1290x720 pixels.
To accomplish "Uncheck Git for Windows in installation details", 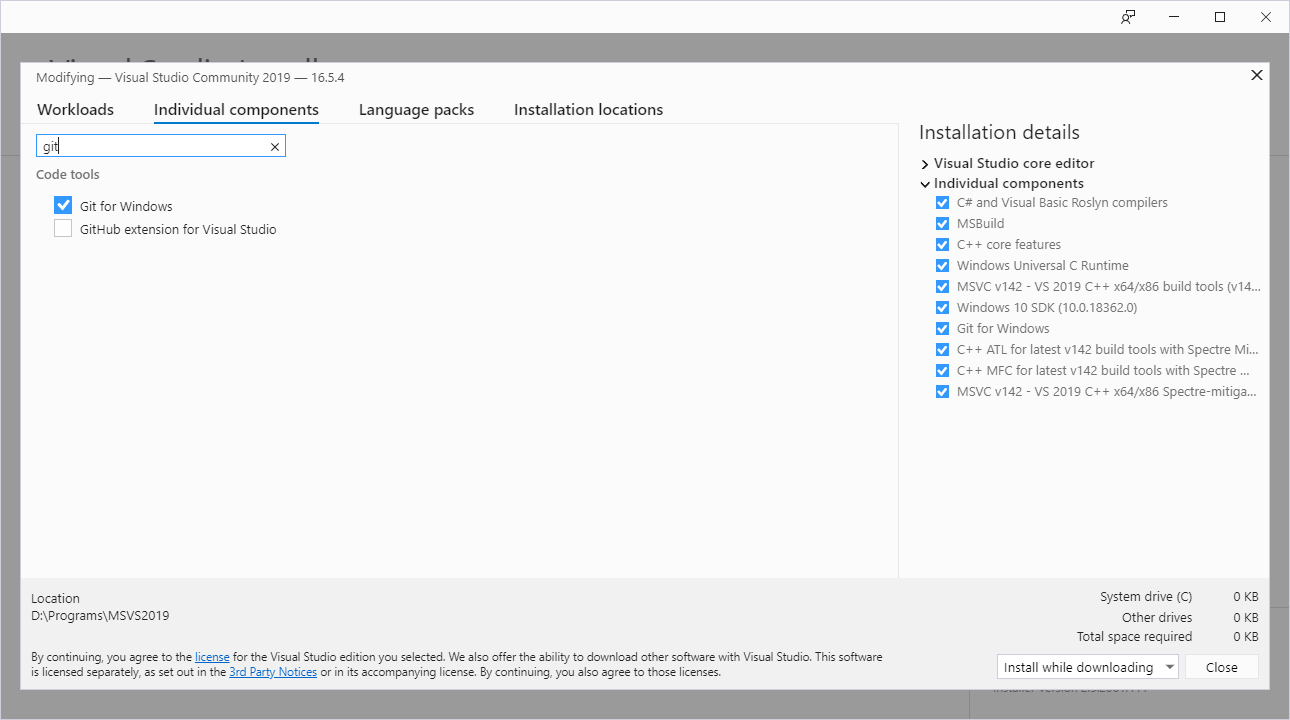I will pos(942,328).
